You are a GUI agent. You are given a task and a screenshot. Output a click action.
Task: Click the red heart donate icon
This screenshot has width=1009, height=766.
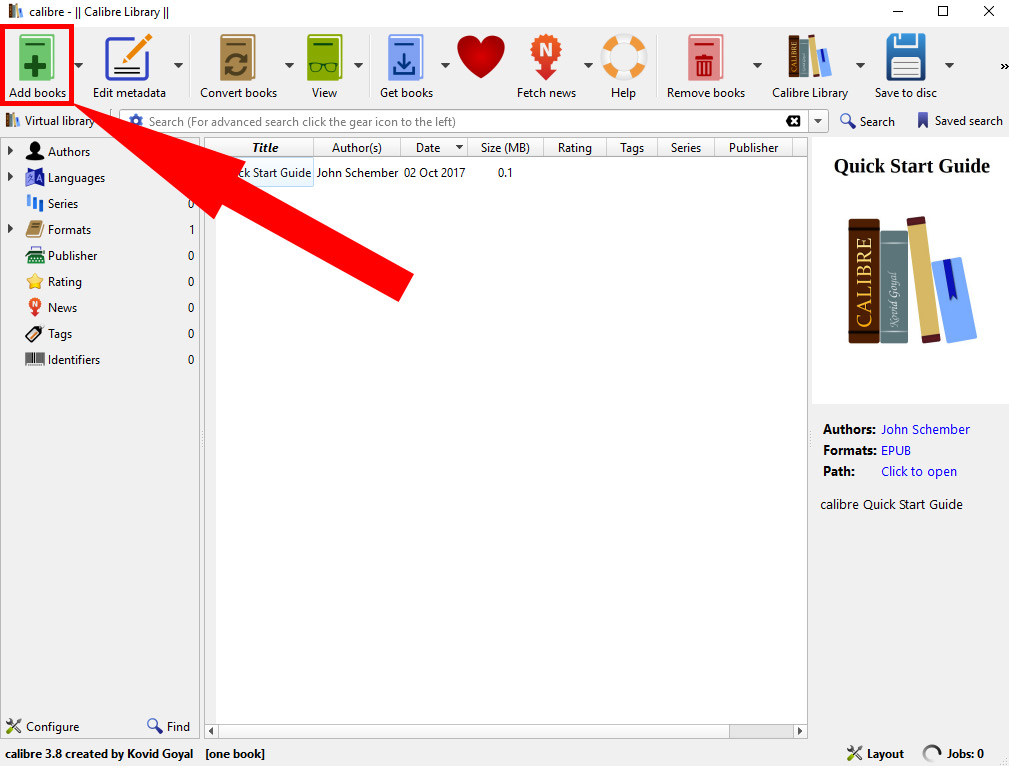click(481, 57)
